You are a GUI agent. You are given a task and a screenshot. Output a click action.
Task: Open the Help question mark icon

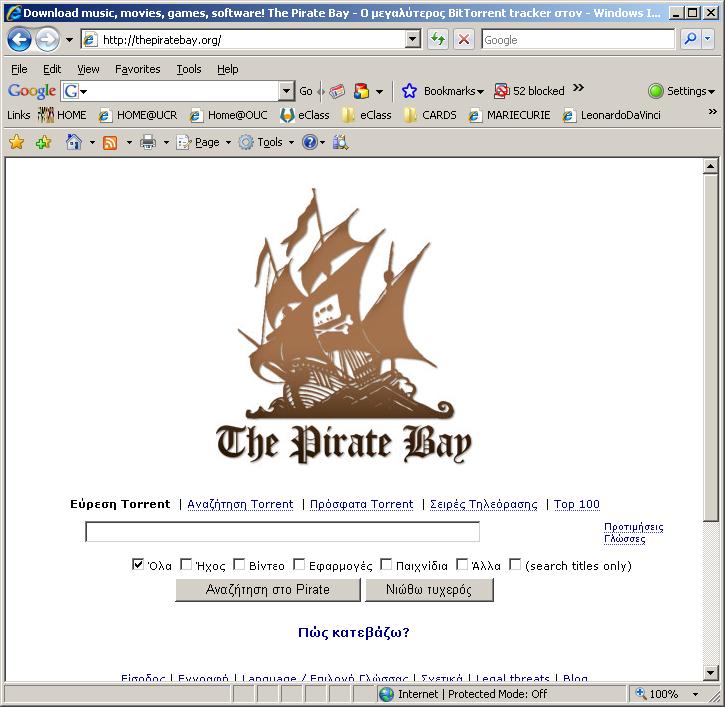click(309, 142)
